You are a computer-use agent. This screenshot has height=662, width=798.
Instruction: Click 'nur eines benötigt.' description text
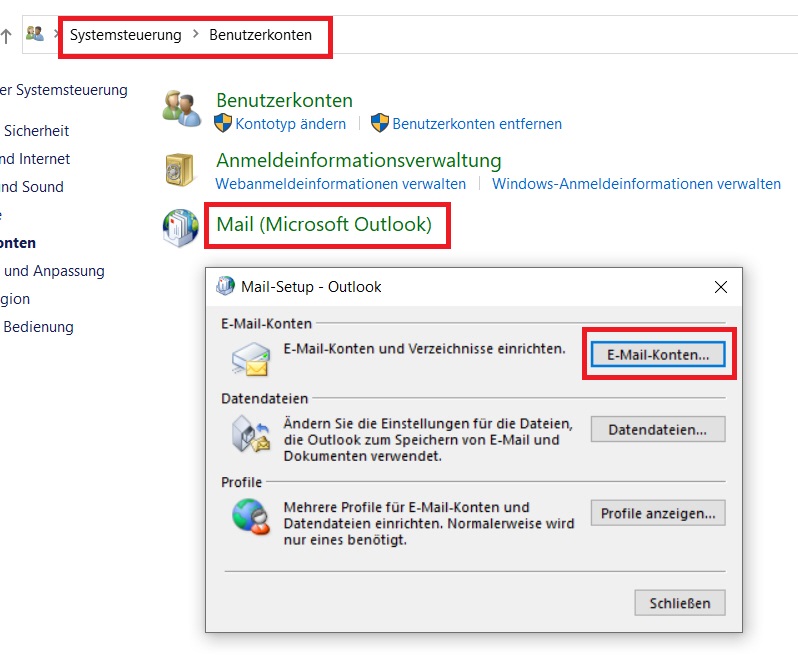pyautogui.click(x=345, y=540)
